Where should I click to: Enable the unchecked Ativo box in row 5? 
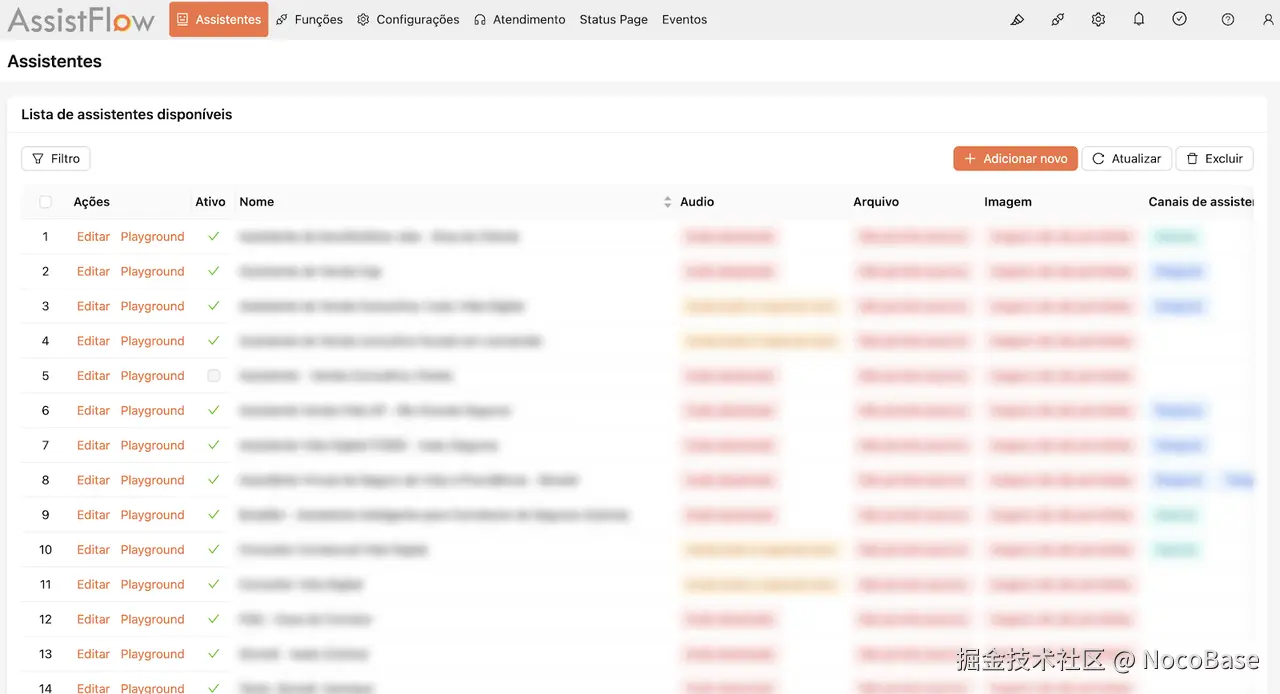(213, 376)
